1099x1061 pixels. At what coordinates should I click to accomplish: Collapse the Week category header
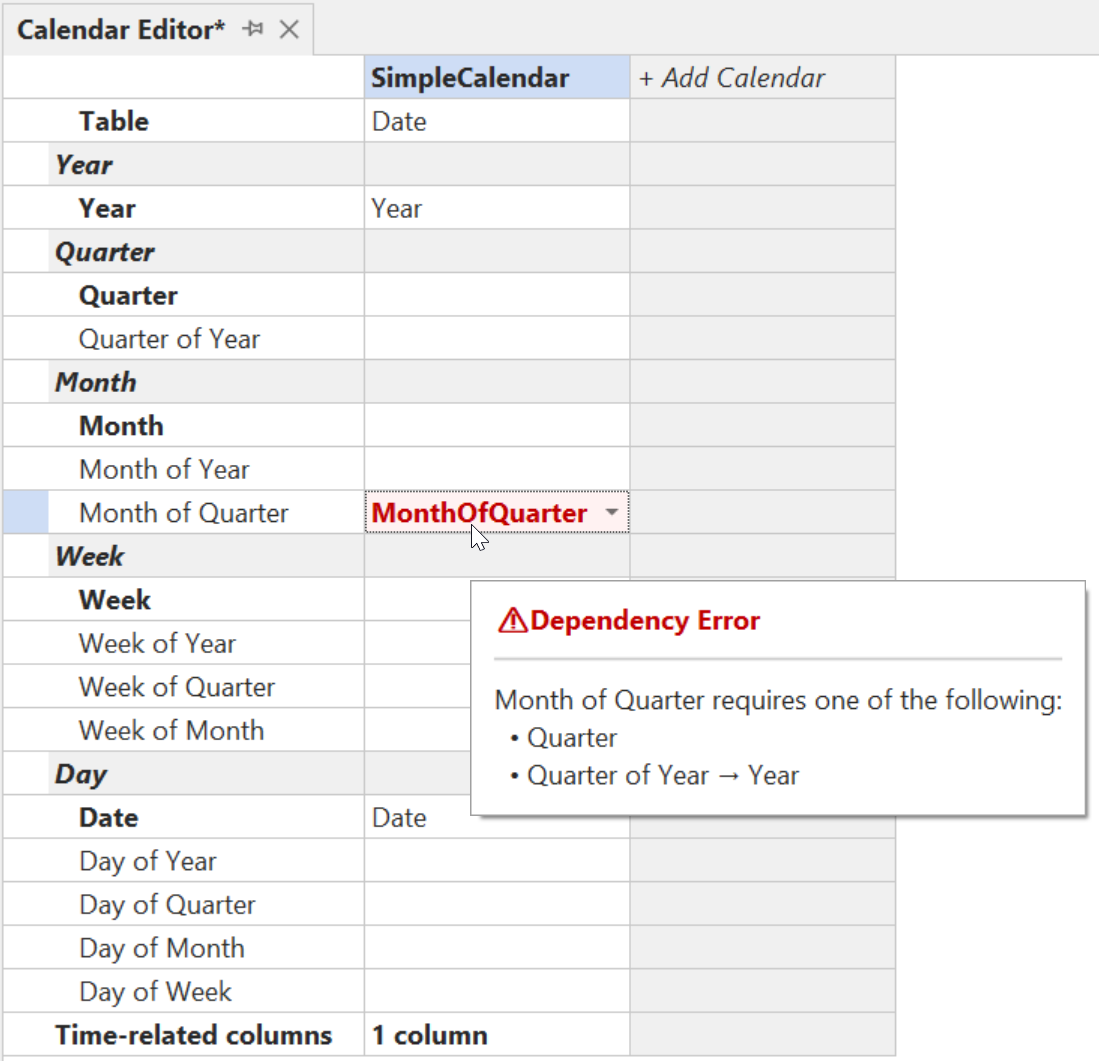[89, 557]
